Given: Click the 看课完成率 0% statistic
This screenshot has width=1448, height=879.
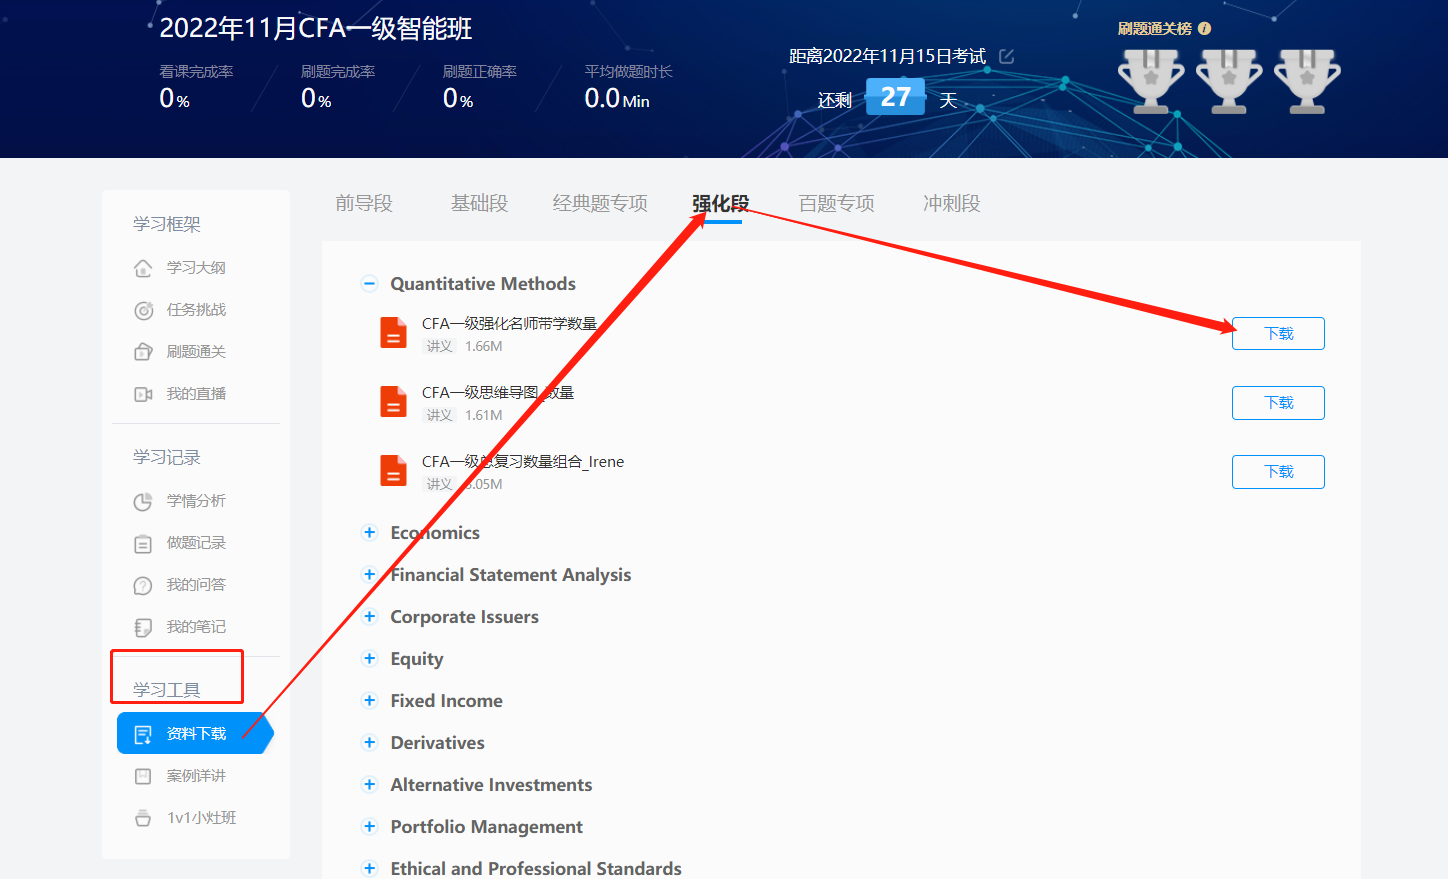Looking at the screenshot, I should pyautogui.click(x=196, y=87).
